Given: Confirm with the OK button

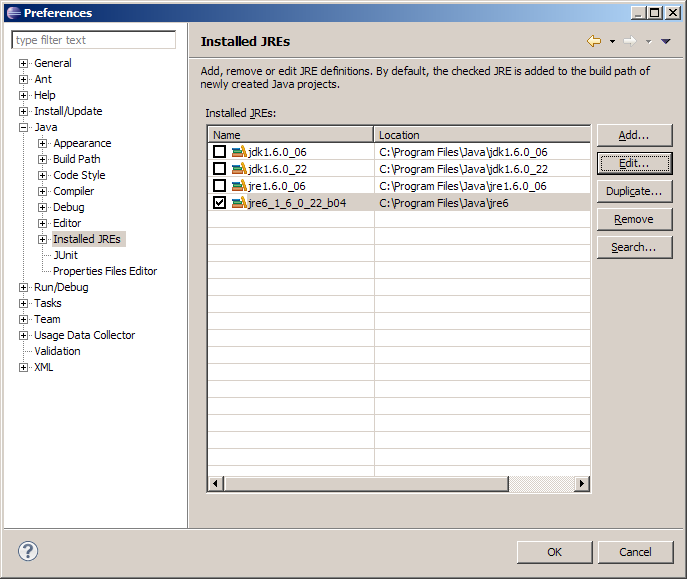Looking at the screenshot, I should pos(555,552).
